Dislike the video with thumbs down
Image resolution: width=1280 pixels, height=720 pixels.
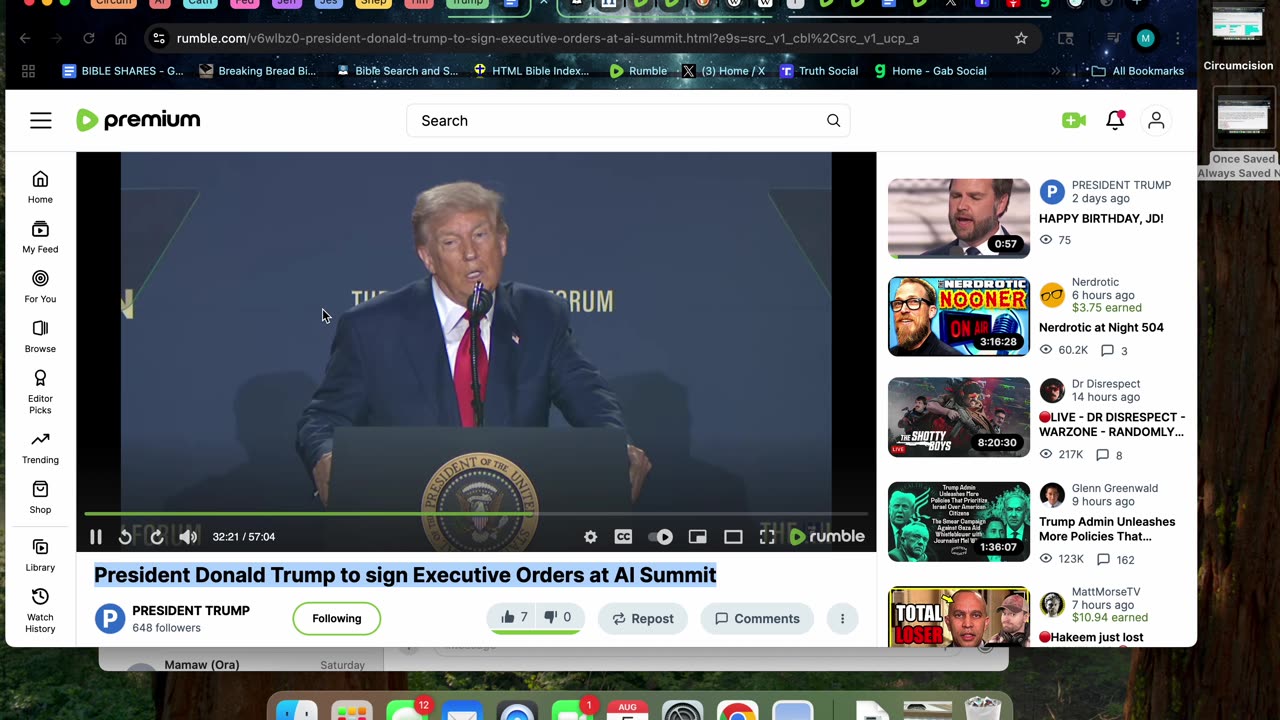(557, 618)
